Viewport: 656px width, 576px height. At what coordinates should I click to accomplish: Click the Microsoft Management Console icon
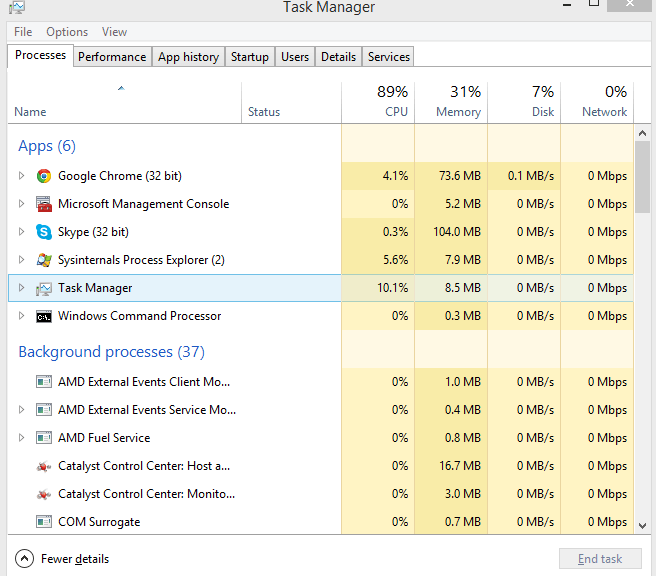[x=44, y=204]
